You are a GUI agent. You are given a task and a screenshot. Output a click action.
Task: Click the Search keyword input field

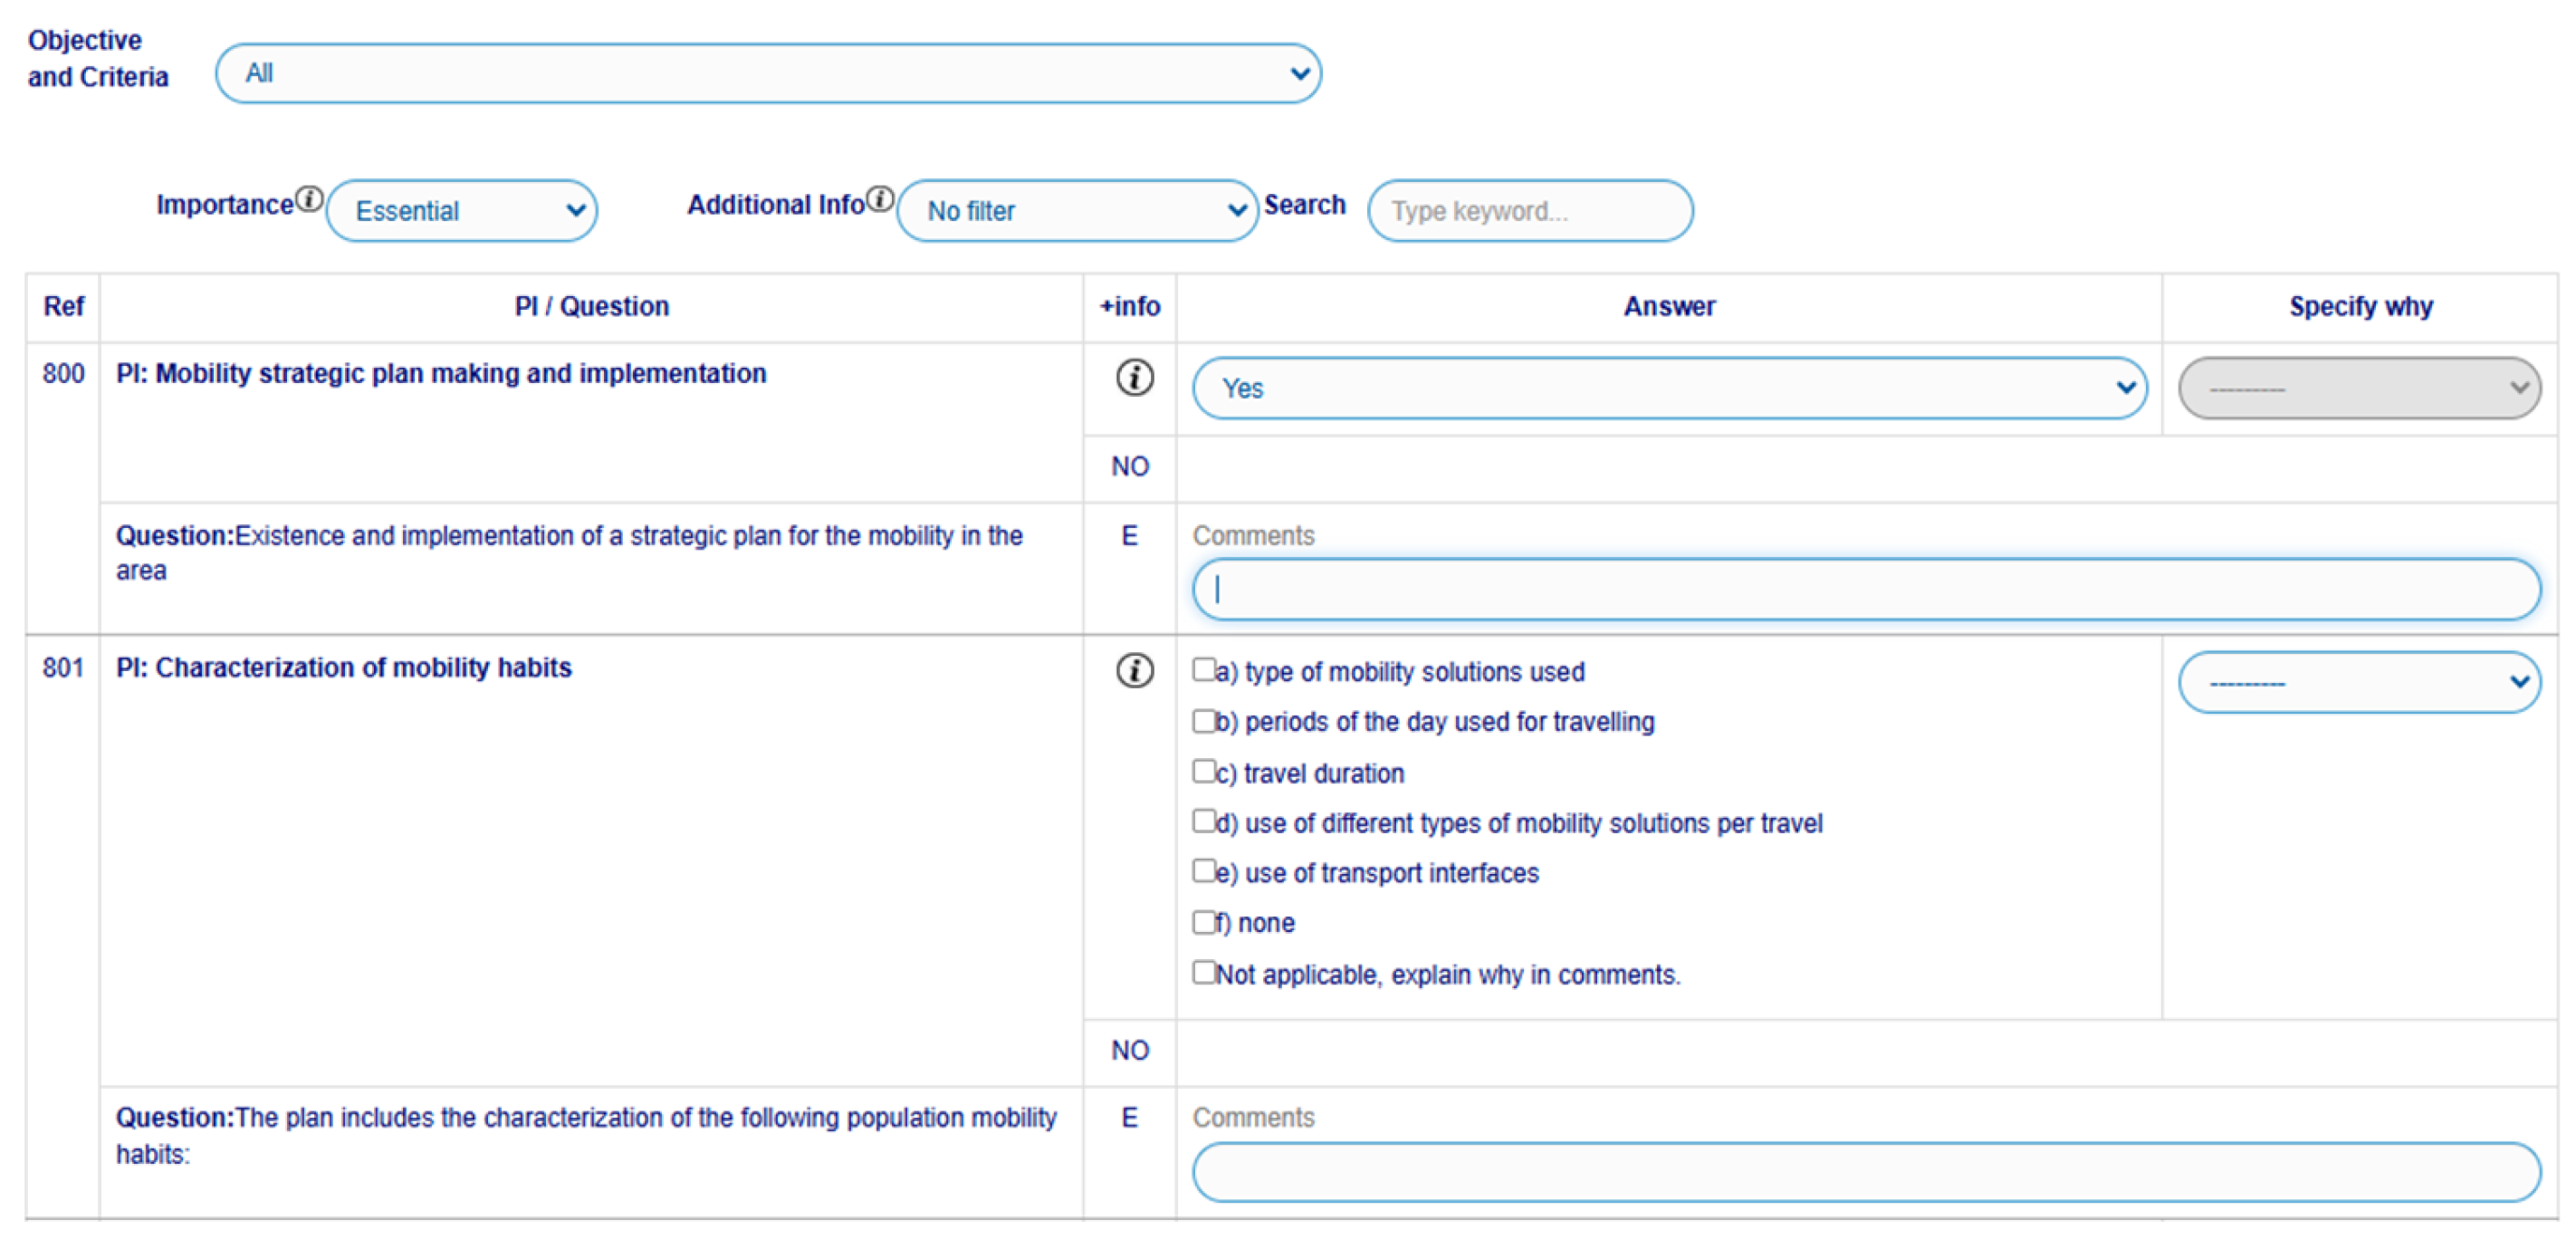[x=1530, y=211]
